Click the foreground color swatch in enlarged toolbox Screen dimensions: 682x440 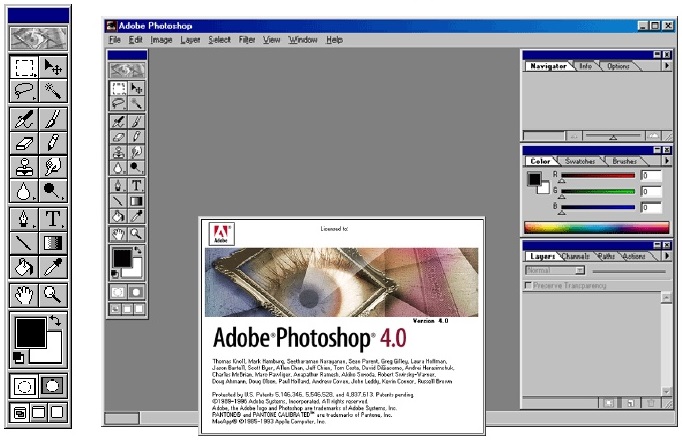(30, 333)
